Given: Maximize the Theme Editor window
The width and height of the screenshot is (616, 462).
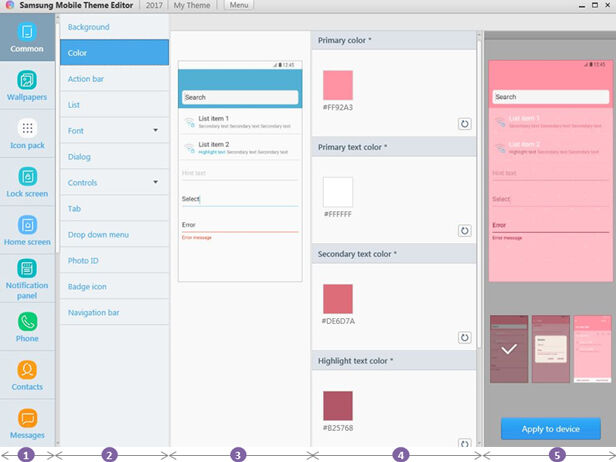Looking at the screenshot, I should 595,5.
